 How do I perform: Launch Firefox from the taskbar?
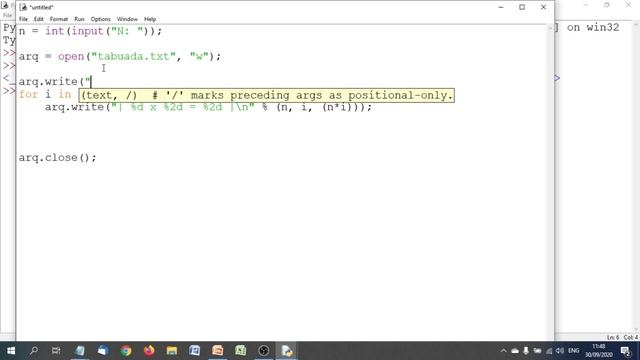pos(149,351)
